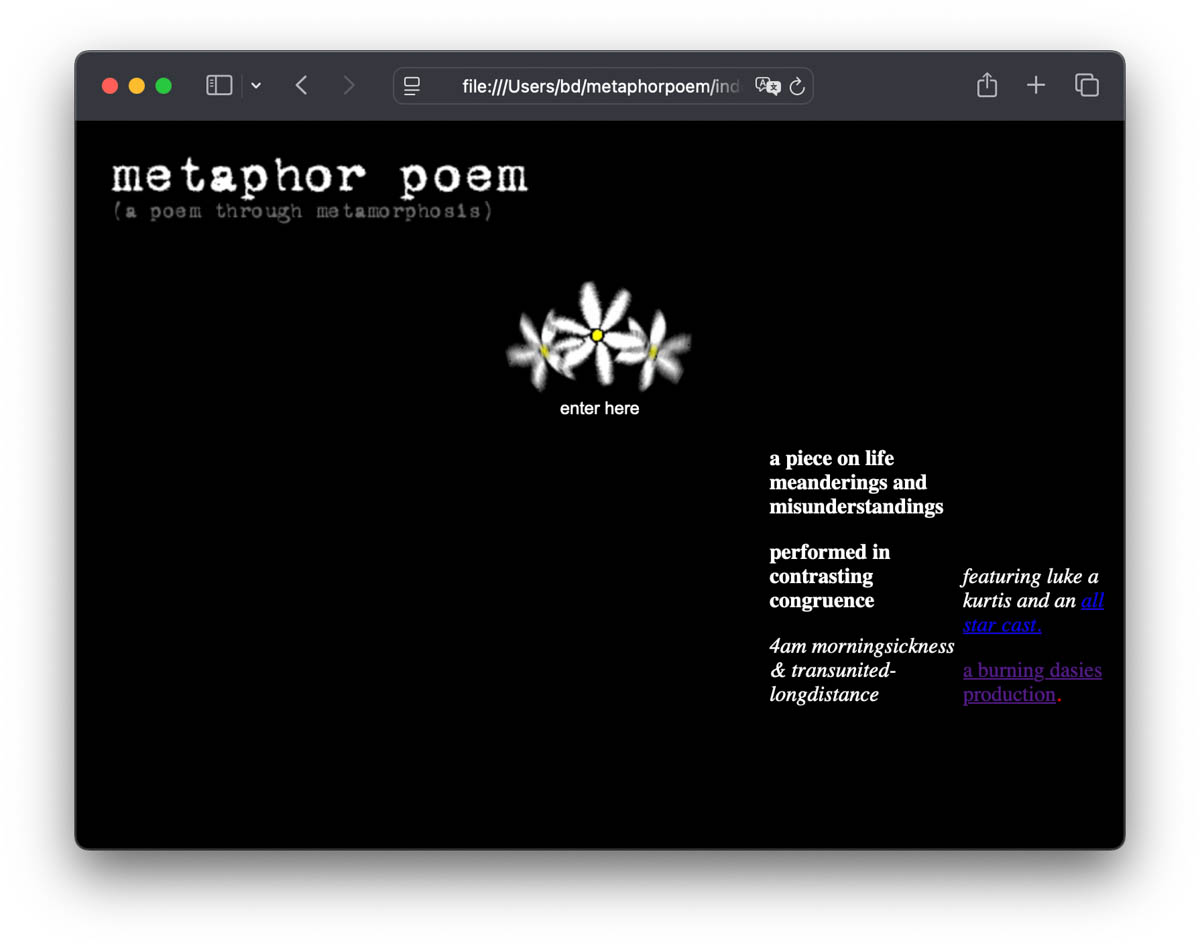Screen dimensions: 1200x949
Task: Toggle the Safari sidebar panel icon
Action: pos(219,86)
